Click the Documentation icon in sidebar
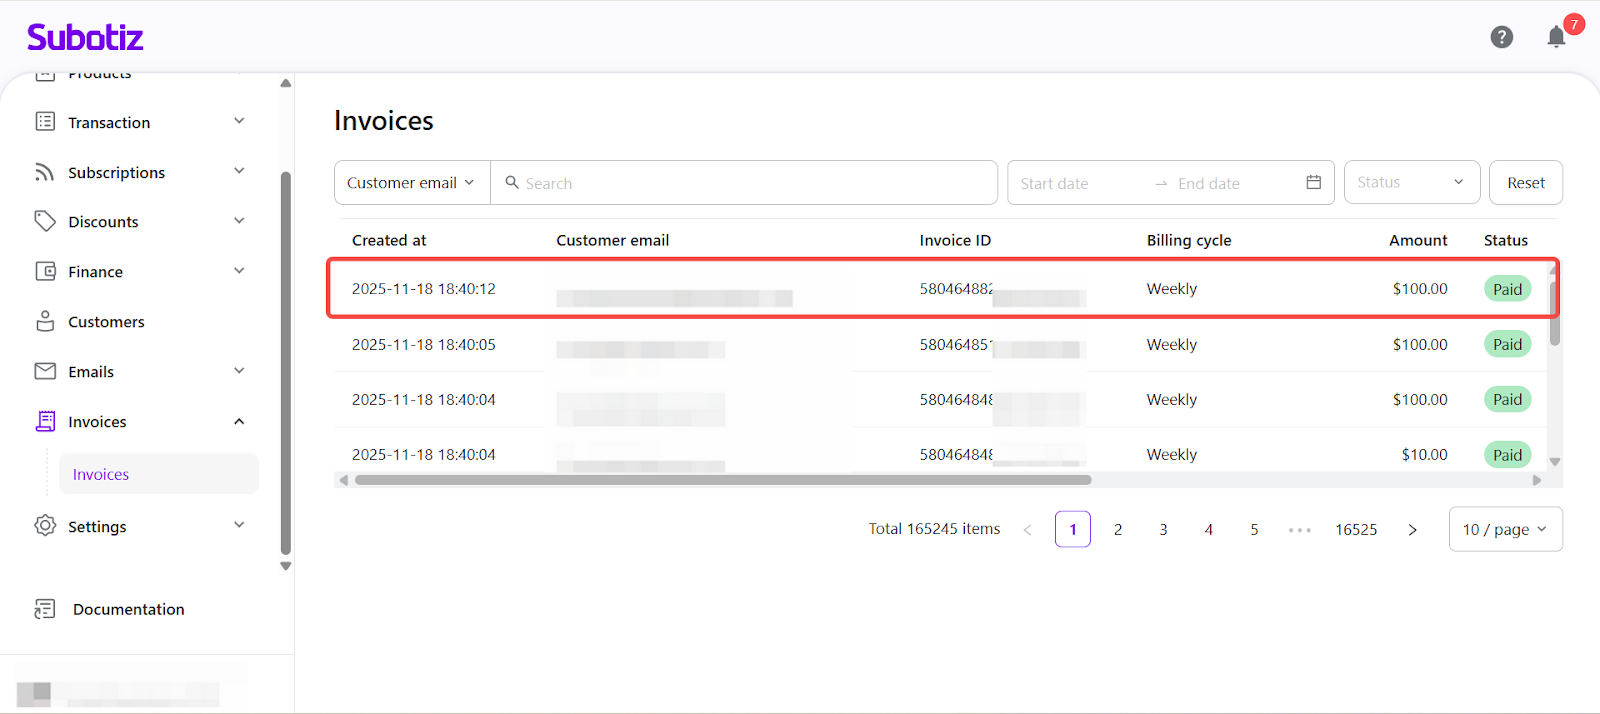The height and width of the screenshot is (714, 1600). (45, 609)
